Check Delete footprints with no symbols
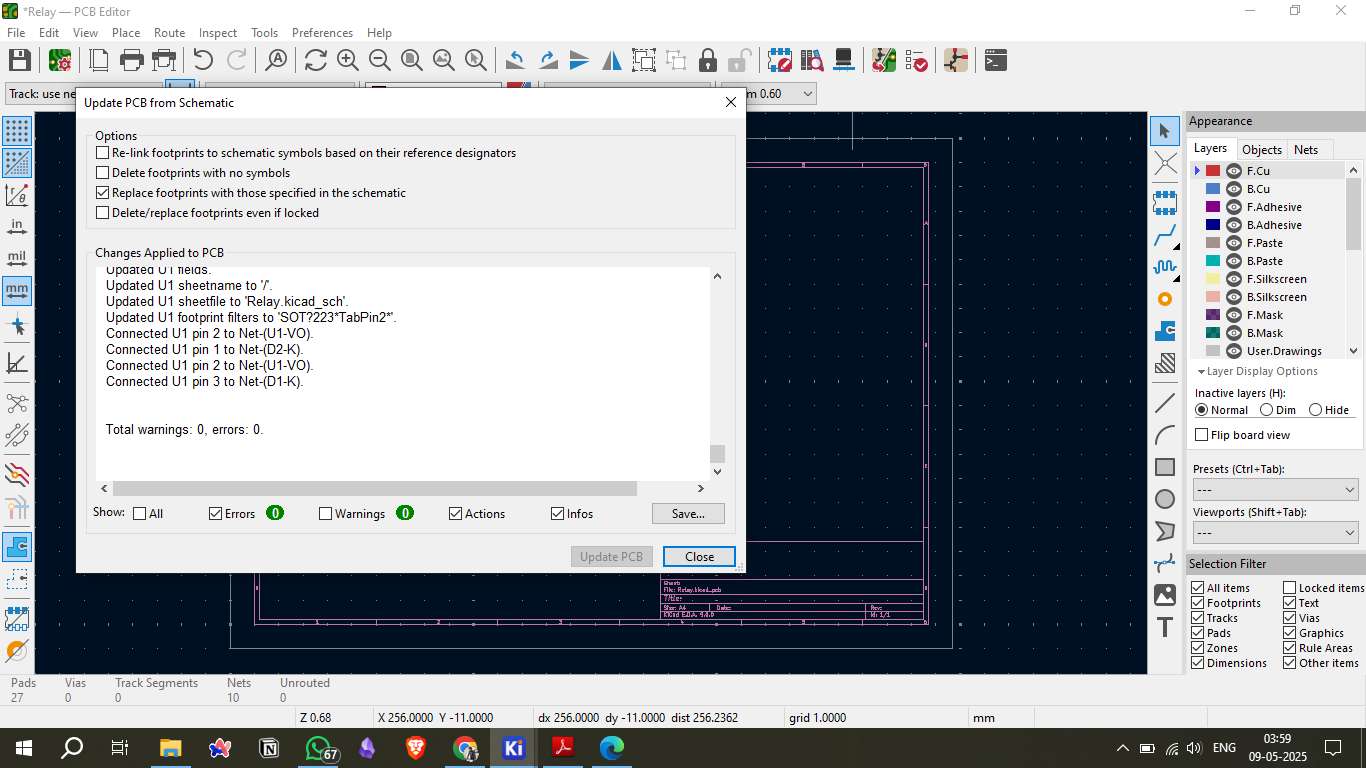The height and width of the screenshot is (768, 1366). point(102,173)
